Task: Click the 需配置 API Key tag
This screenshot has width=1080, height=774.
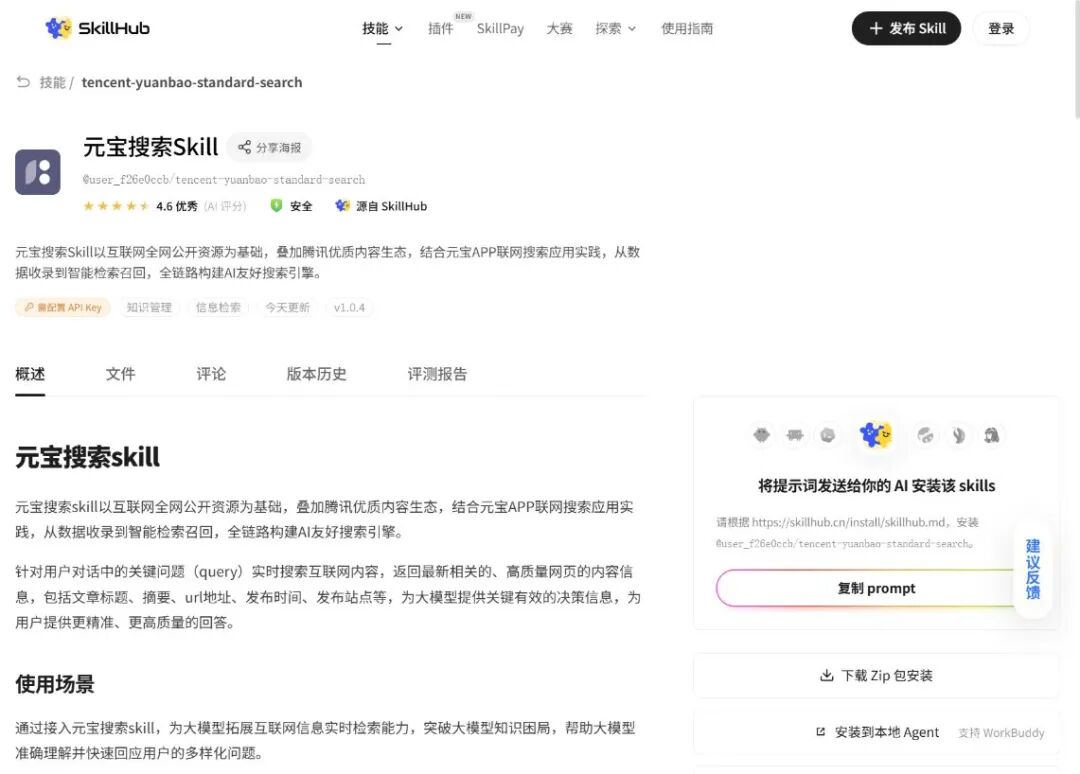Action: pos(63,307)
